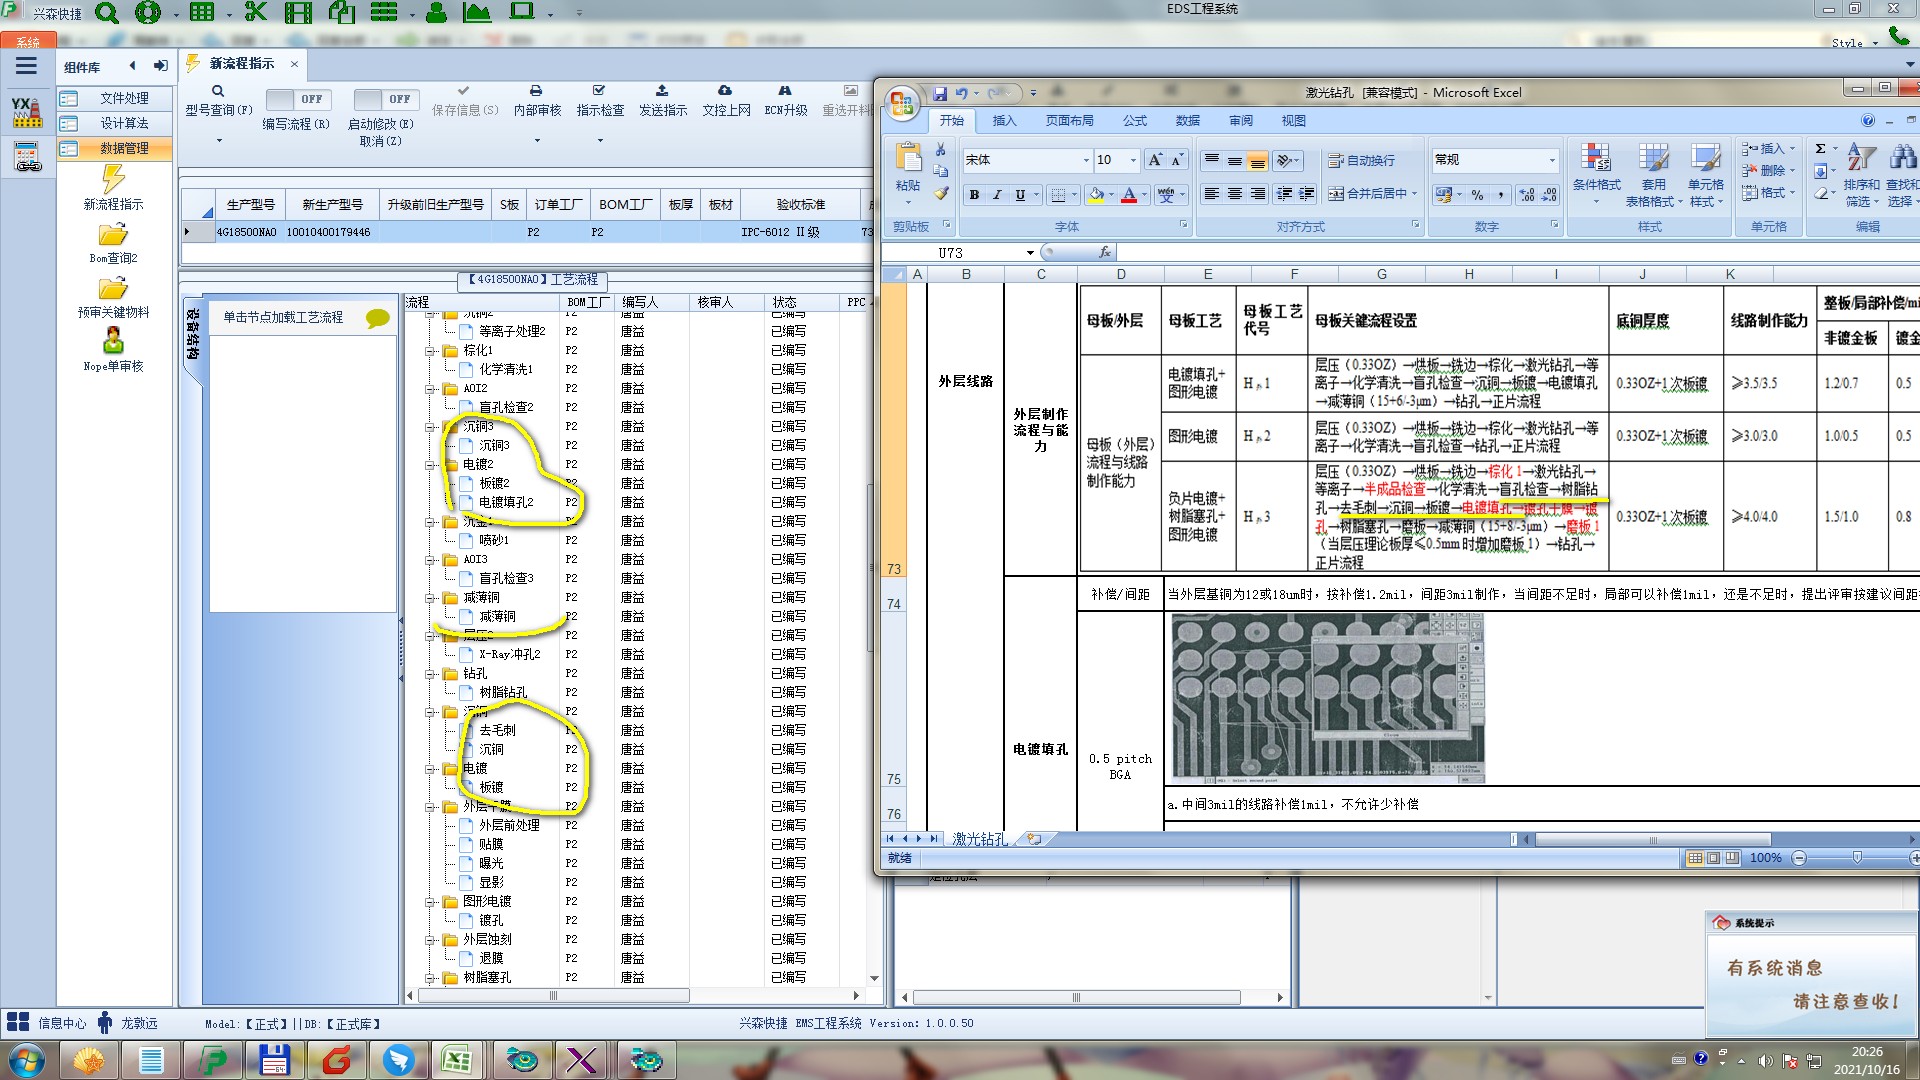
Task: Click the 文控上网 cloud upload icon
Action: pos(725,91)
